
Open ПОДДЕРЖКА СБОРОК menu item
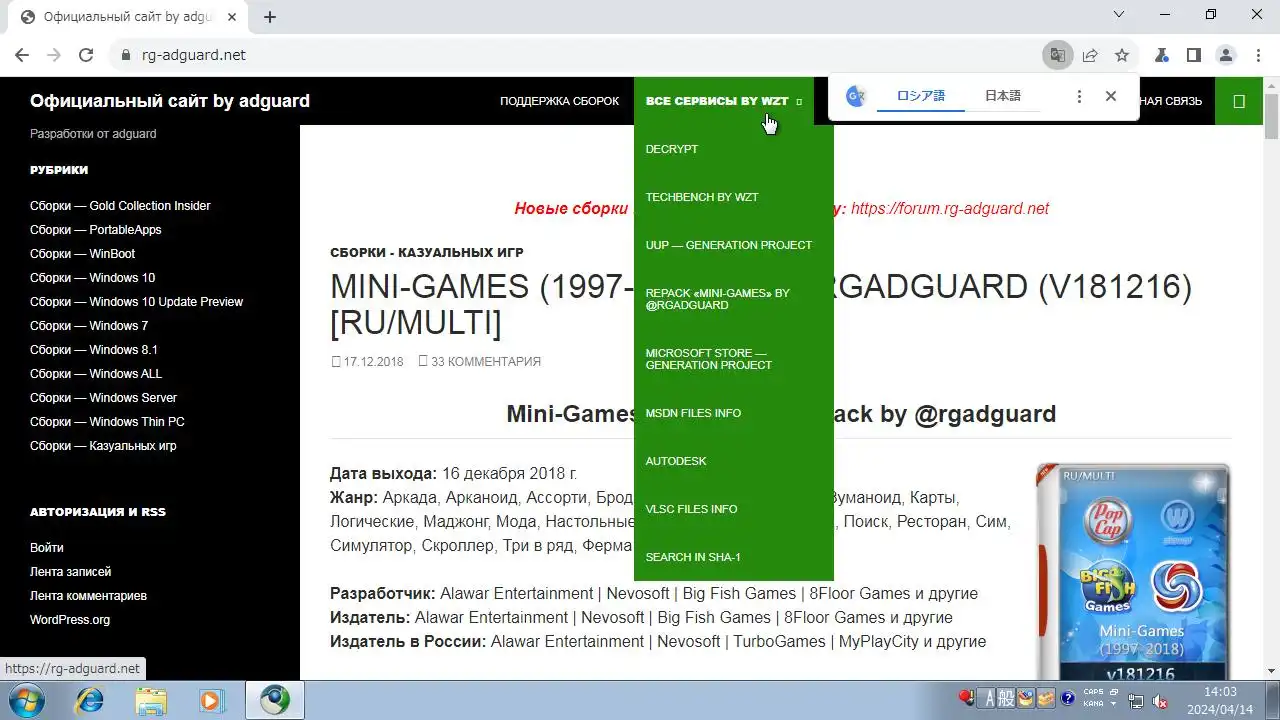tap(560, 101)
